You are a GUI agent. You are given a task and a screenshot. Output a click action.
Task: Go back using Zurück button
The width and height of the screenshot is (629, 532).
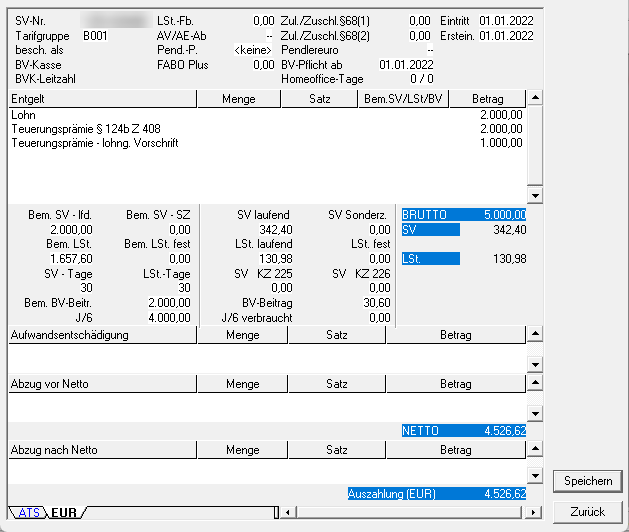587,512
